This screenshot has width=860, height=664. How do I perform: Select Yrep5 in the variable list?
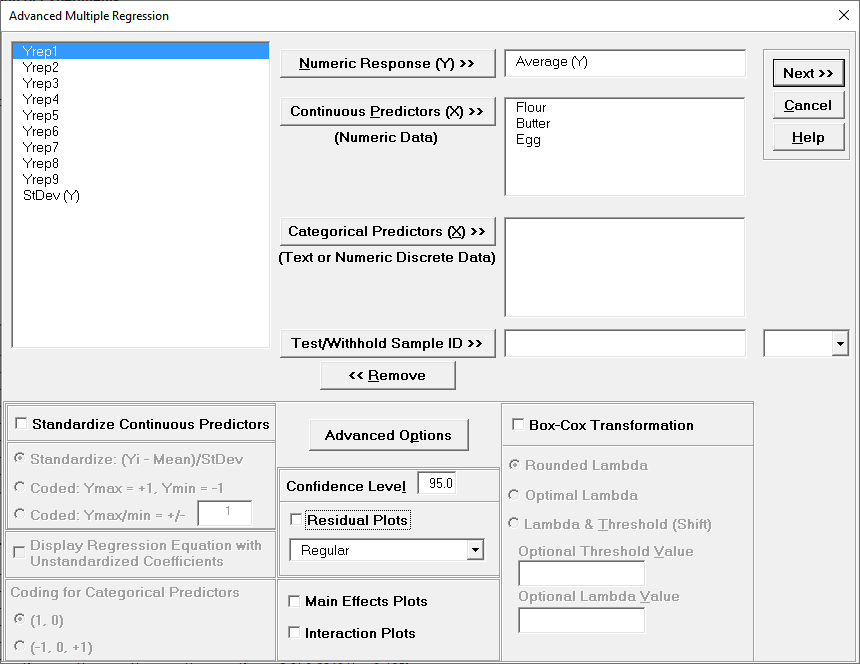click(x=40, y=115)
